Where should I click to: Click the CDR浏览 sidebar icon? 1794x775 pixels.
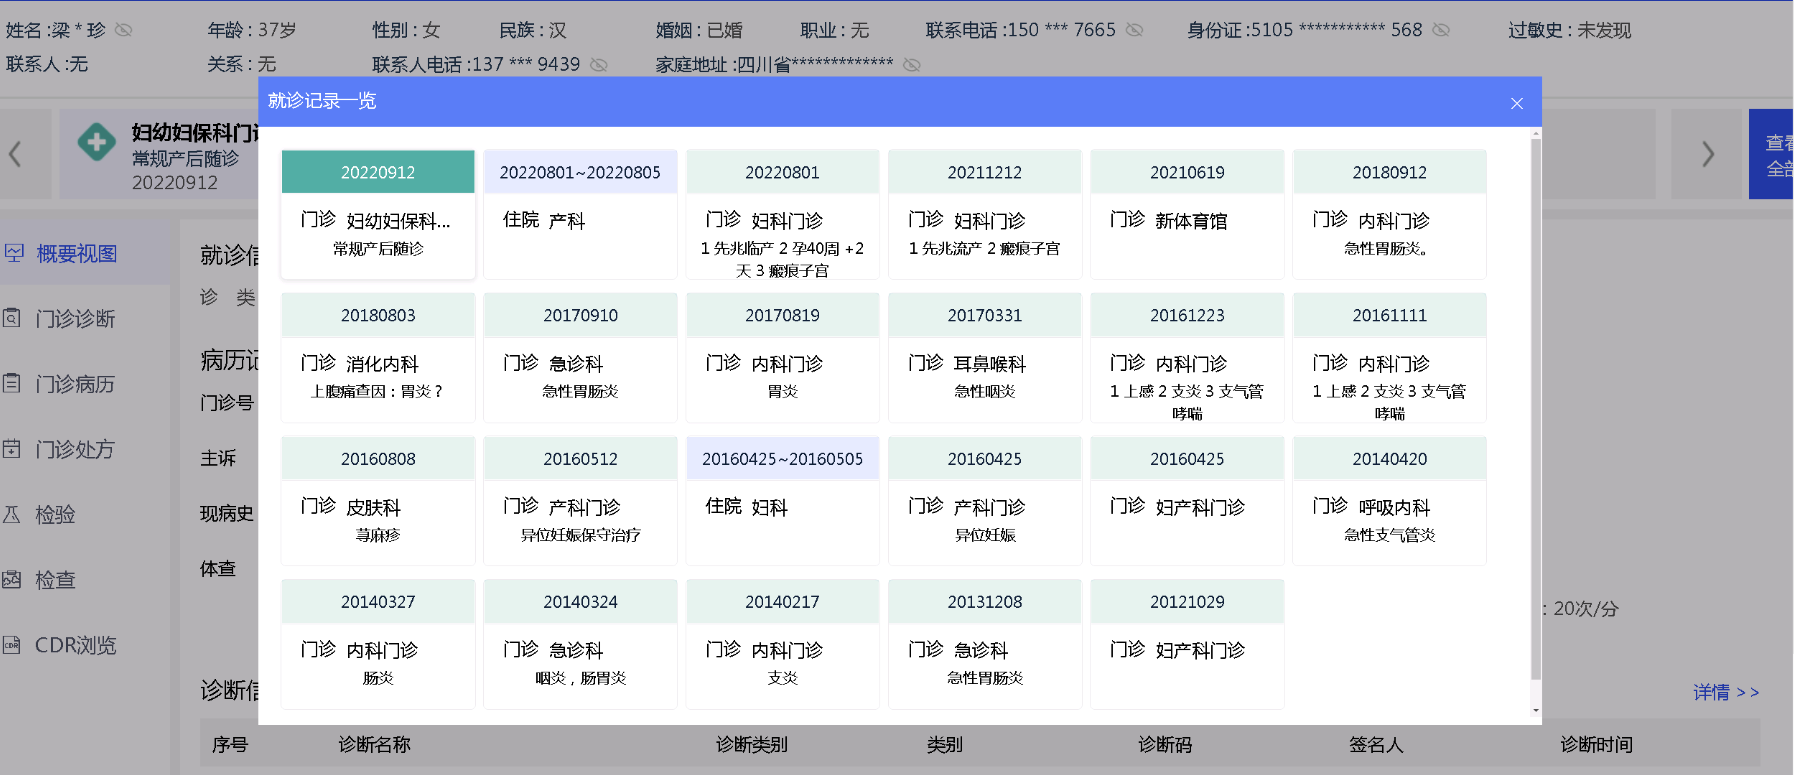pos(12,645)
